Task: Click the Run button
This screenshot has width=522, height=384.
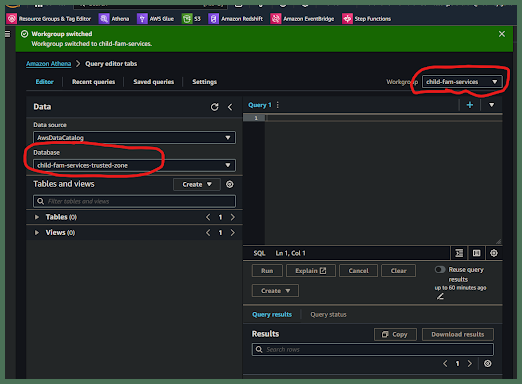Action: click(x=267, y=271)
